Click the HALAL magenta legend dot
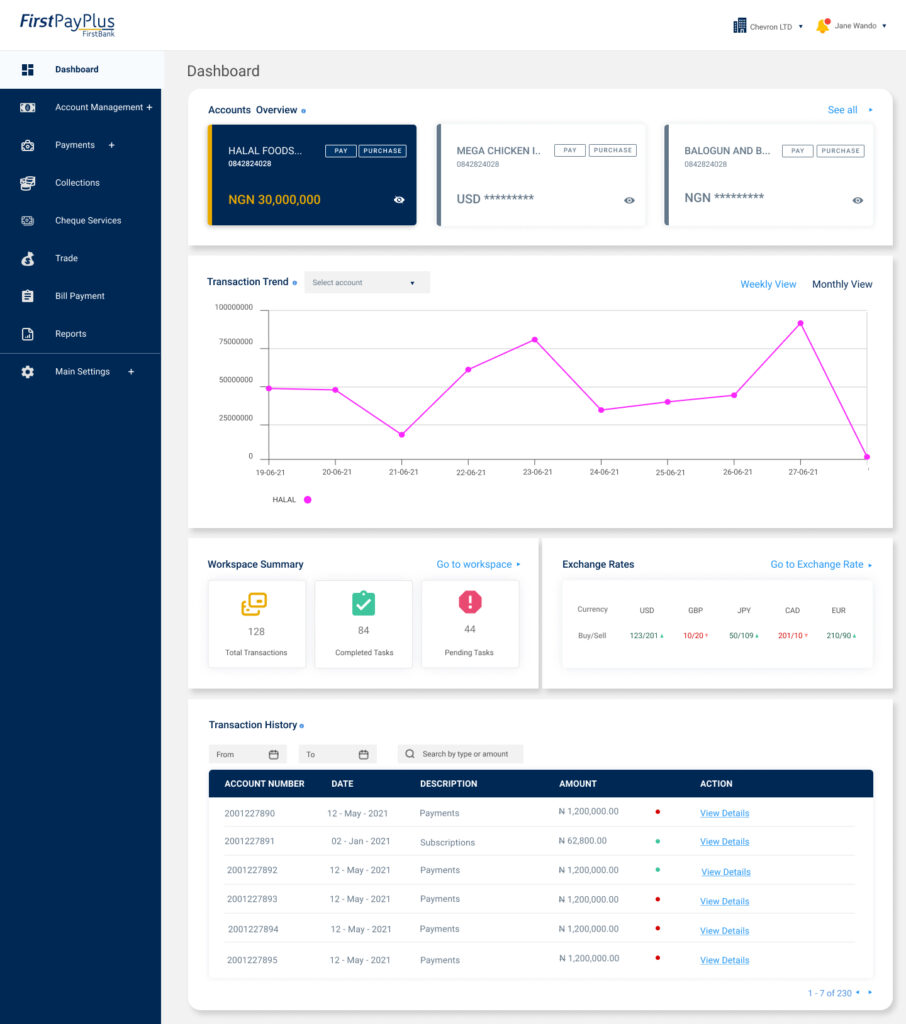The image size is (906, 1024). click(x=307, y=500)
